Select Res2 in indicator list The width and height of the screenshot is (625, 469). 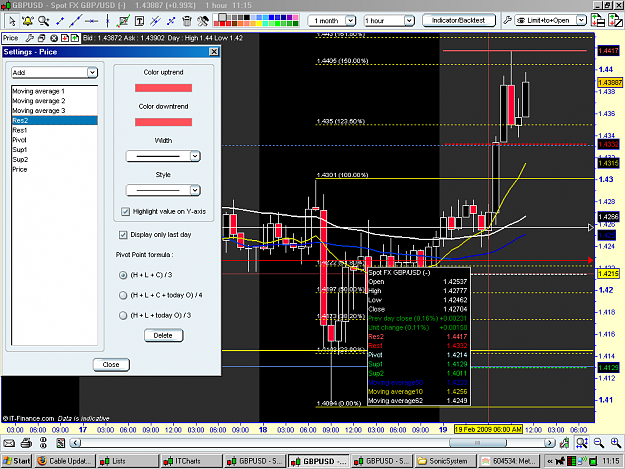click(x=55, y=120)
